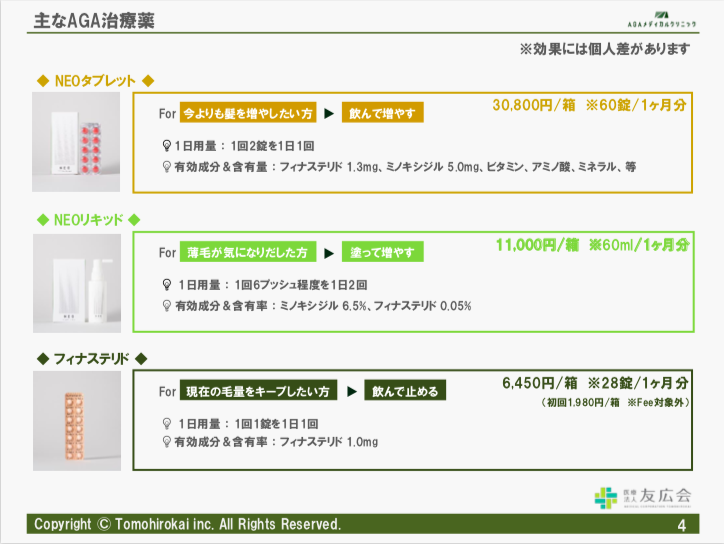Click the ingredient text ミノキシジル 6.5%

point(323,306)
